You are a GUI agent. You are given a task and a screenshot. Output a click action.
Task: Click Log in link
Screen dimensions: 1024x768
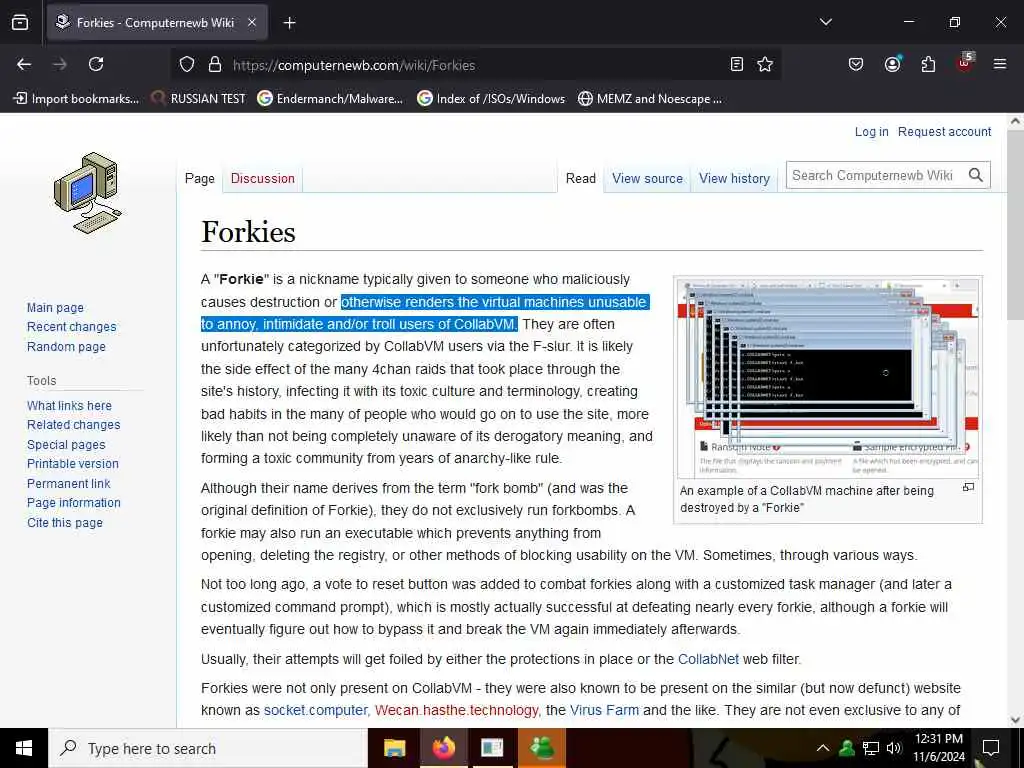coord(871,132)
